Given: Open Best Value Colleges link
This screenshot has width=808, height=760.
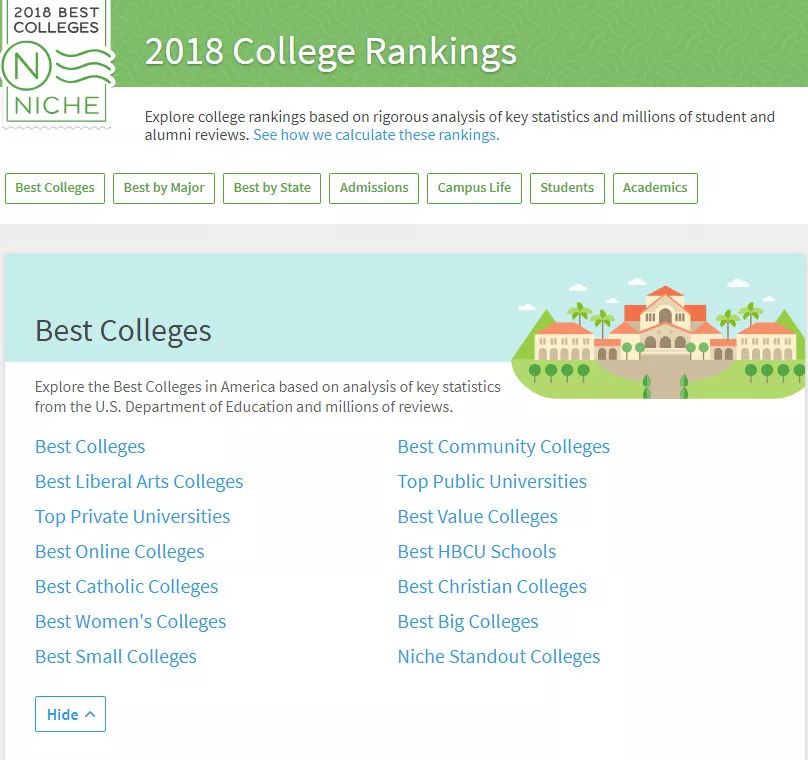Looking at the screenshot, I should point(478,517).
